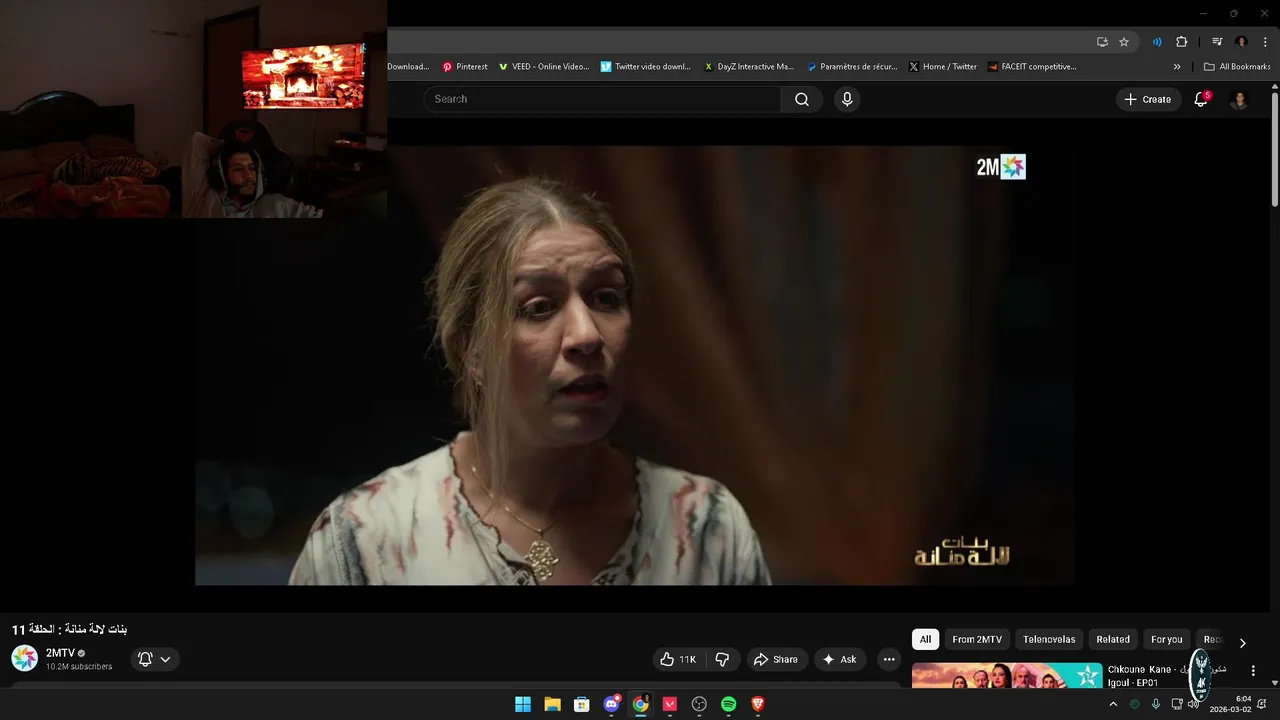Open the Chkoune Kane Igoul EP01 thumbnail
The height and width of the screenshot is (720, 1280).
(1007, 676)
